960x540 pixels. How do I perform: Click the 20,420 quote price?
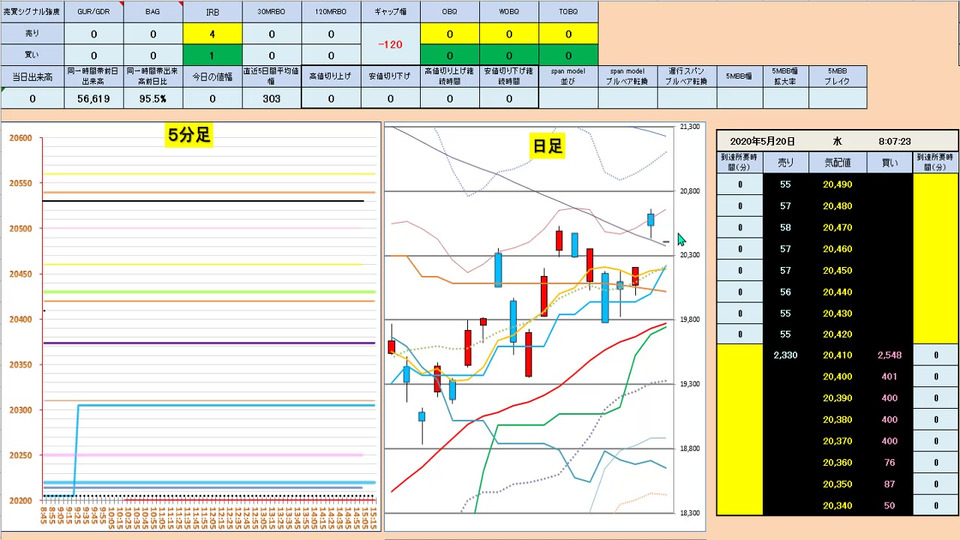[838, 334]
